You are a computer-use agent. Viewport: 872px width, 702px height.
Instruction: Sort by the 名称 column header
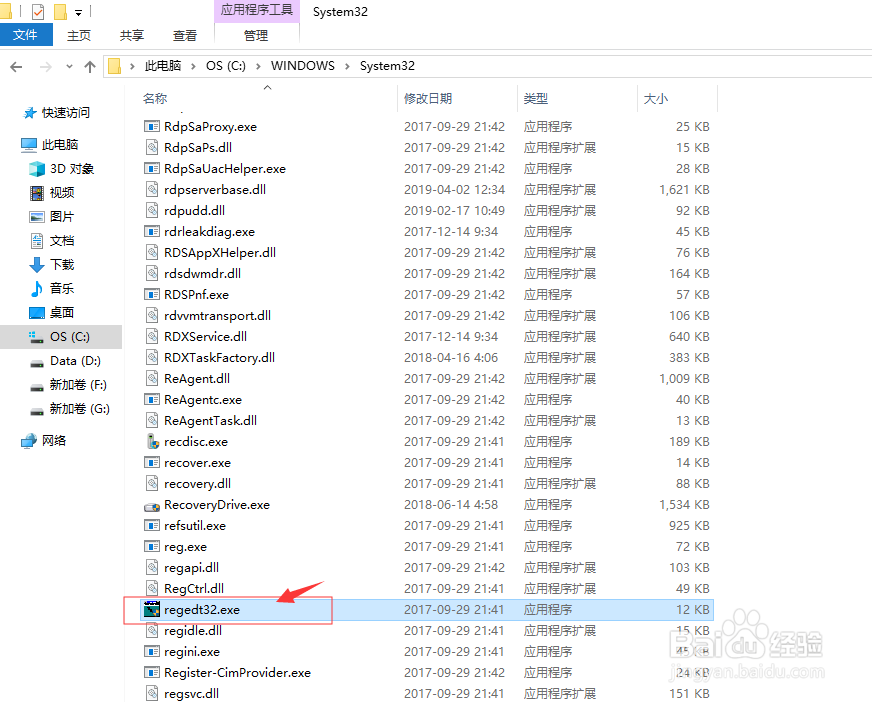pyautogui.click(x=155, y=98)
